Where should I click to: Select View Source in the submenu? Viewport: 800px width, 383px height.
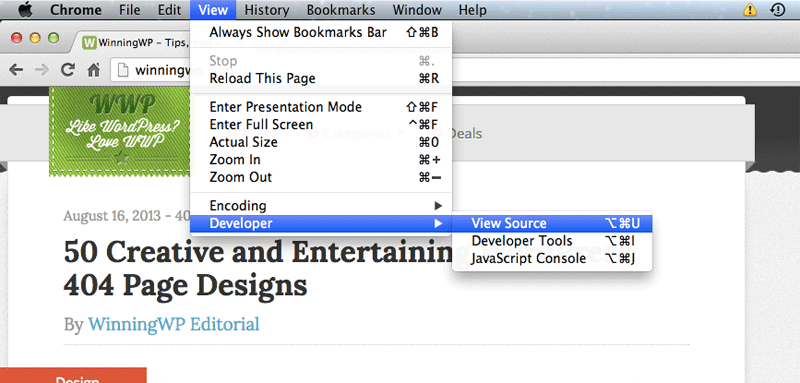pos(553,223)
